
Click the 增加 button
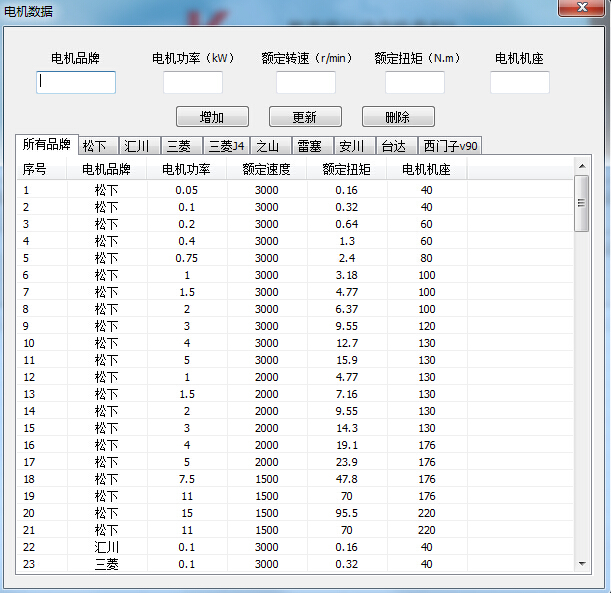click(212, 116)
